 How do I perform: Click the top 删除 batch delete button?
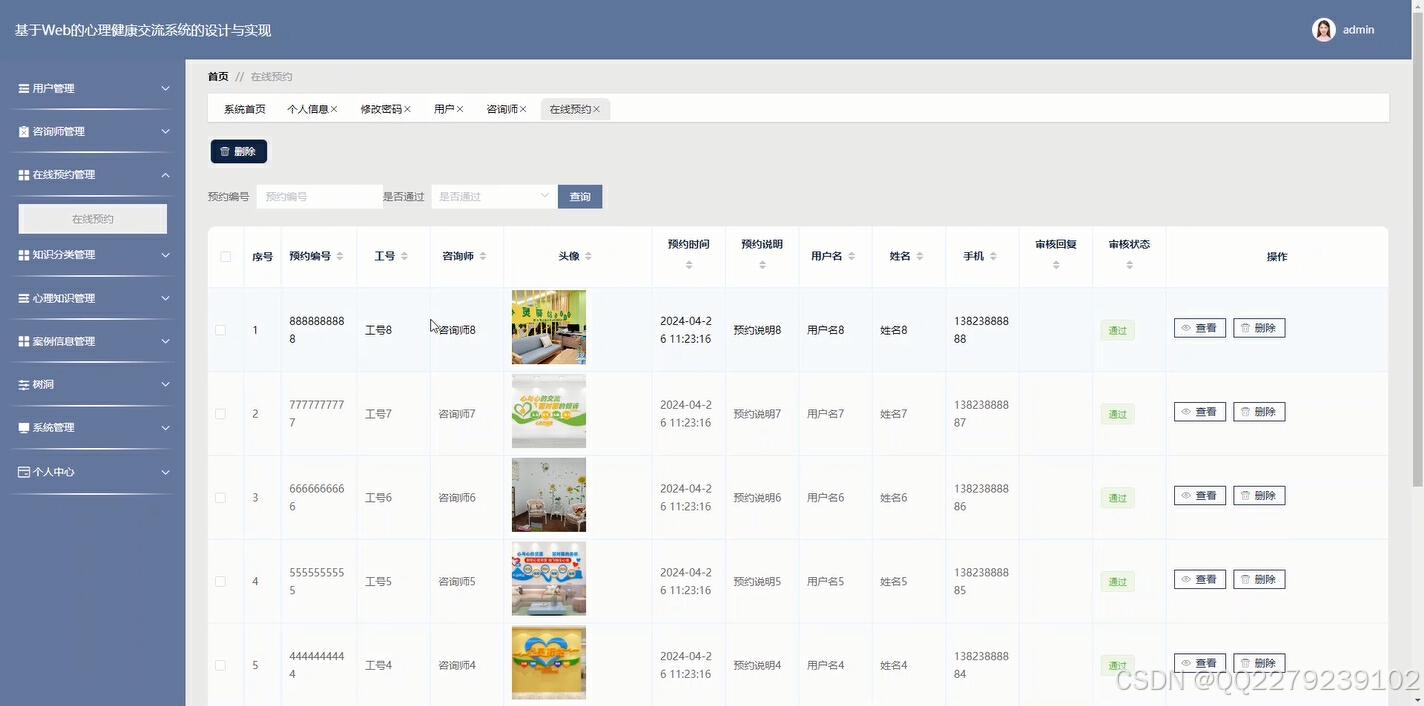tap(238, 151)
